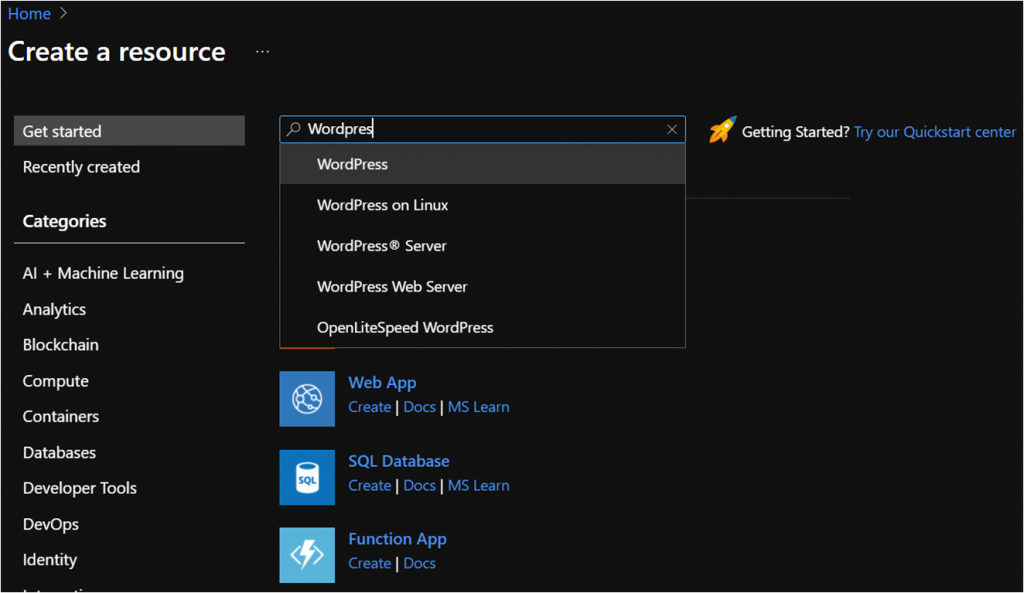Select WordPress® Server suggestion
Screen dimensions: 1024x593
(x=483, y=246)
